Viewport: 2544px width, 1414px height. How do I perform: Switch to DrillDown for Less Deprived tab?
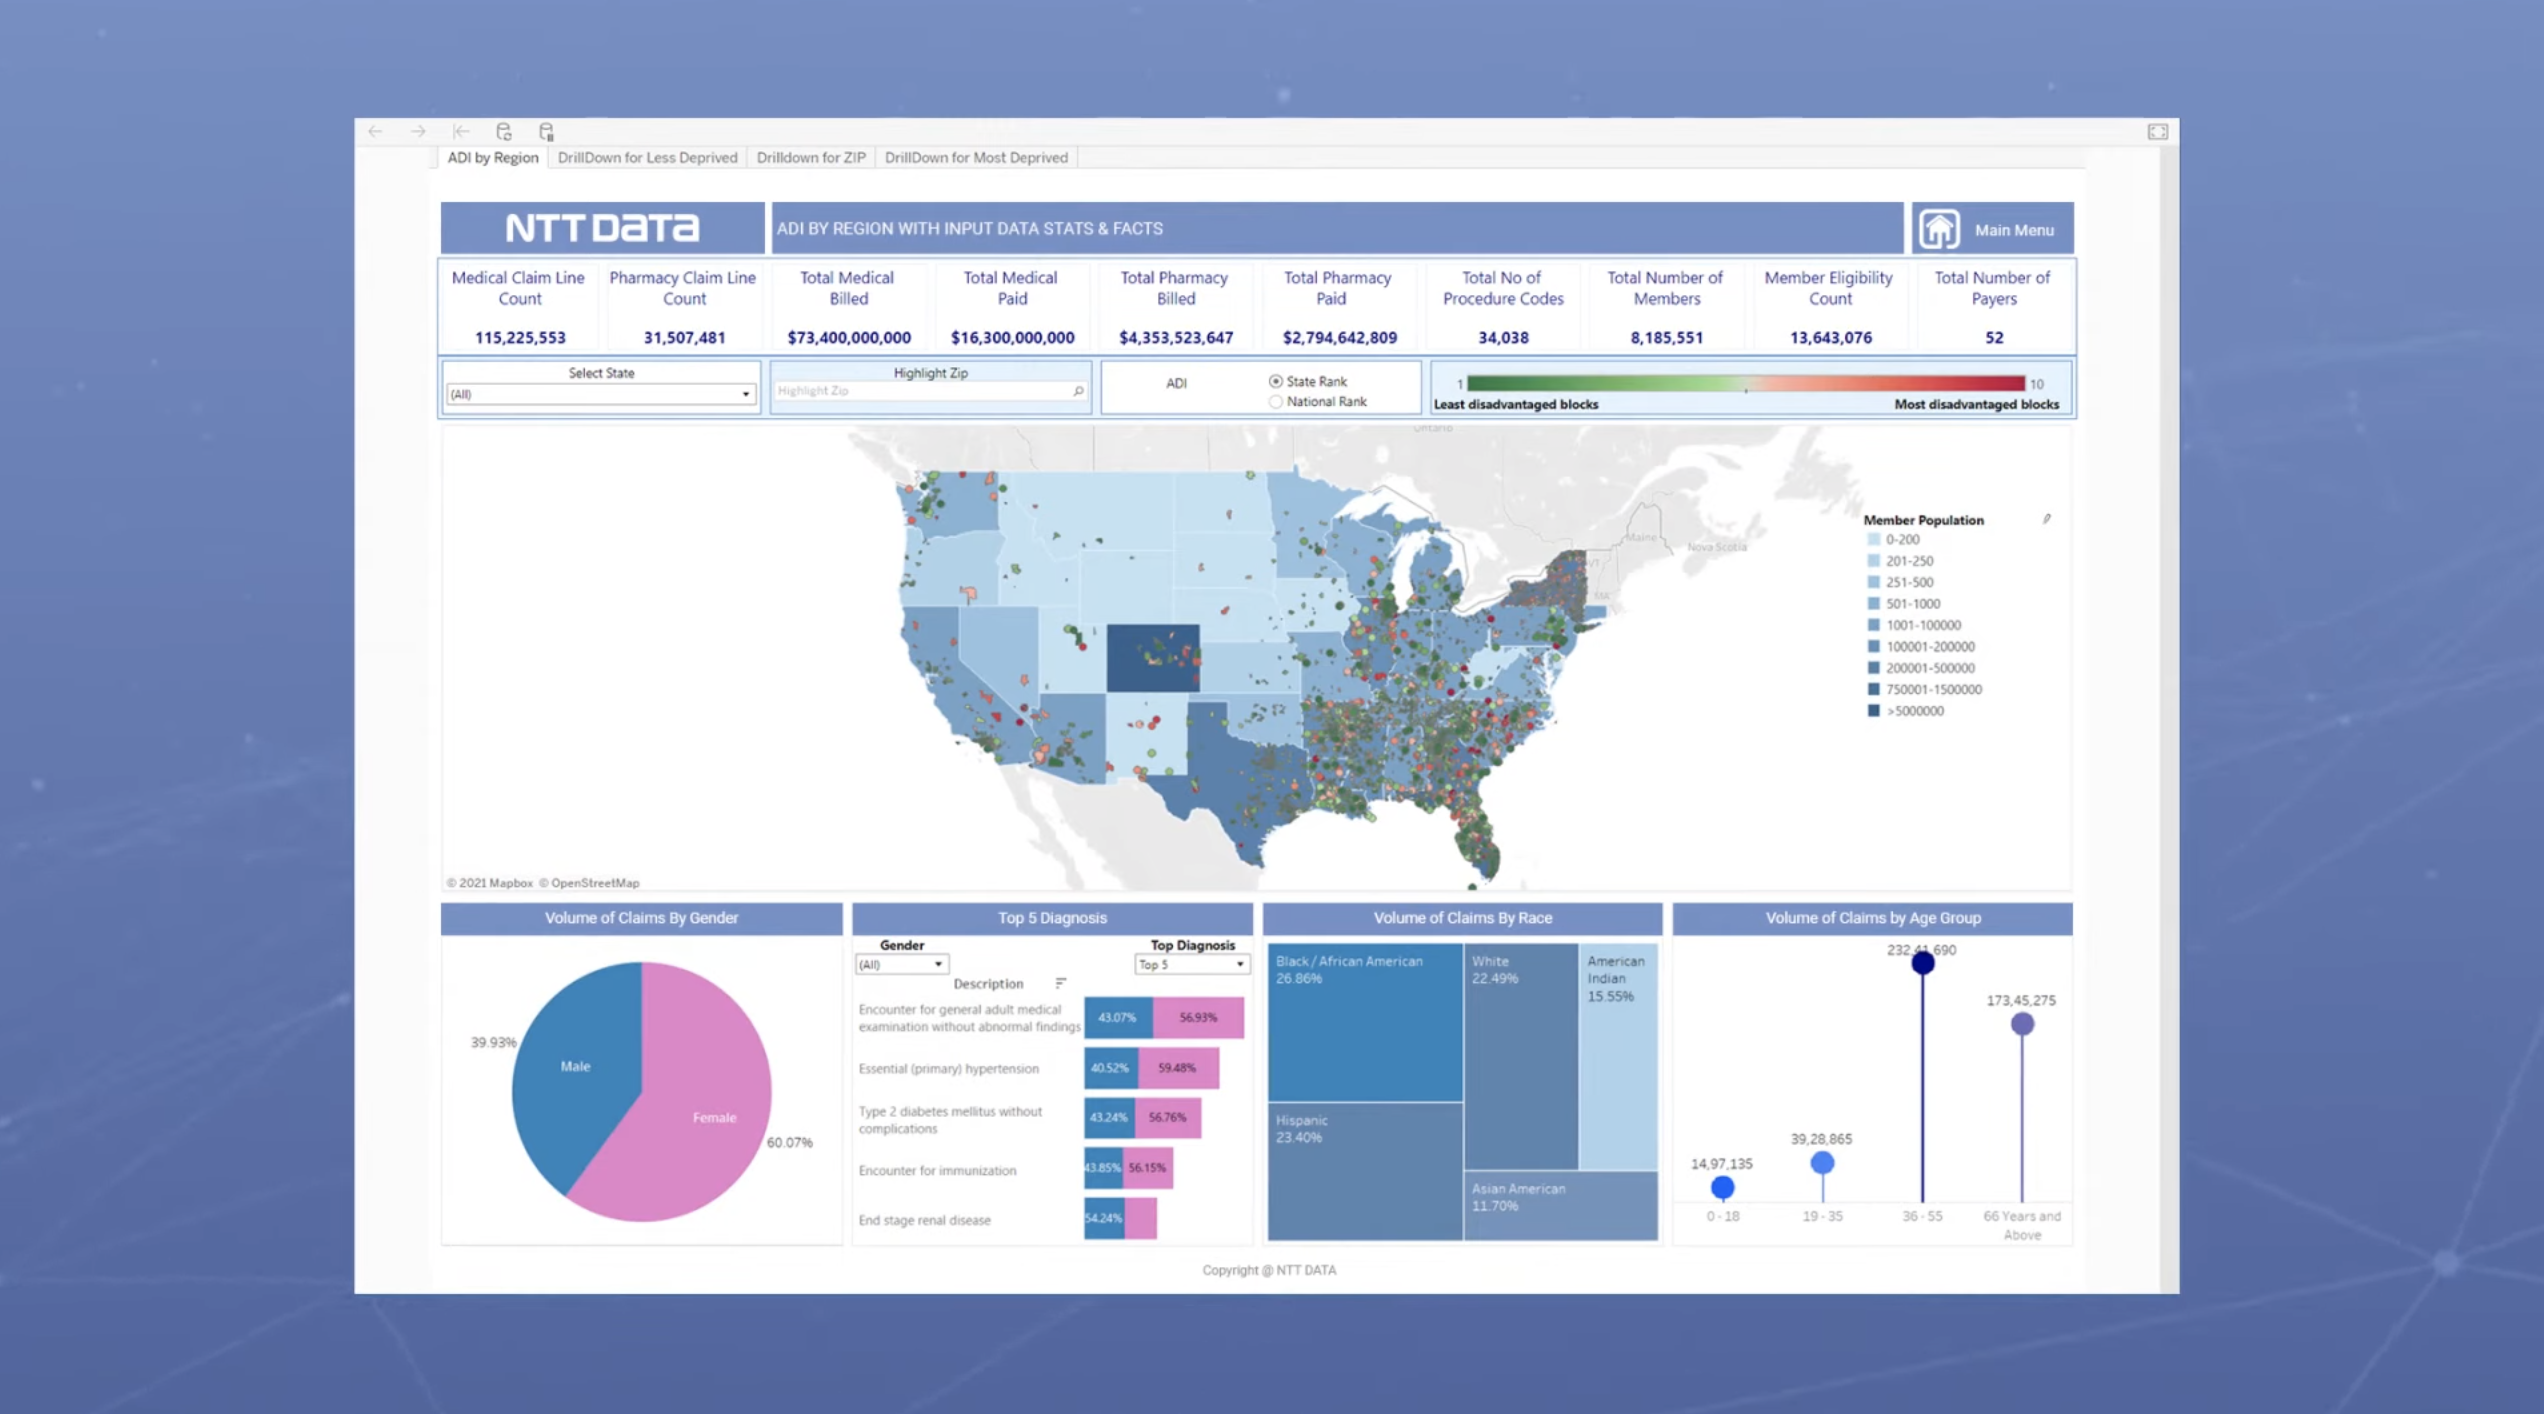click(x=647, y=158)
